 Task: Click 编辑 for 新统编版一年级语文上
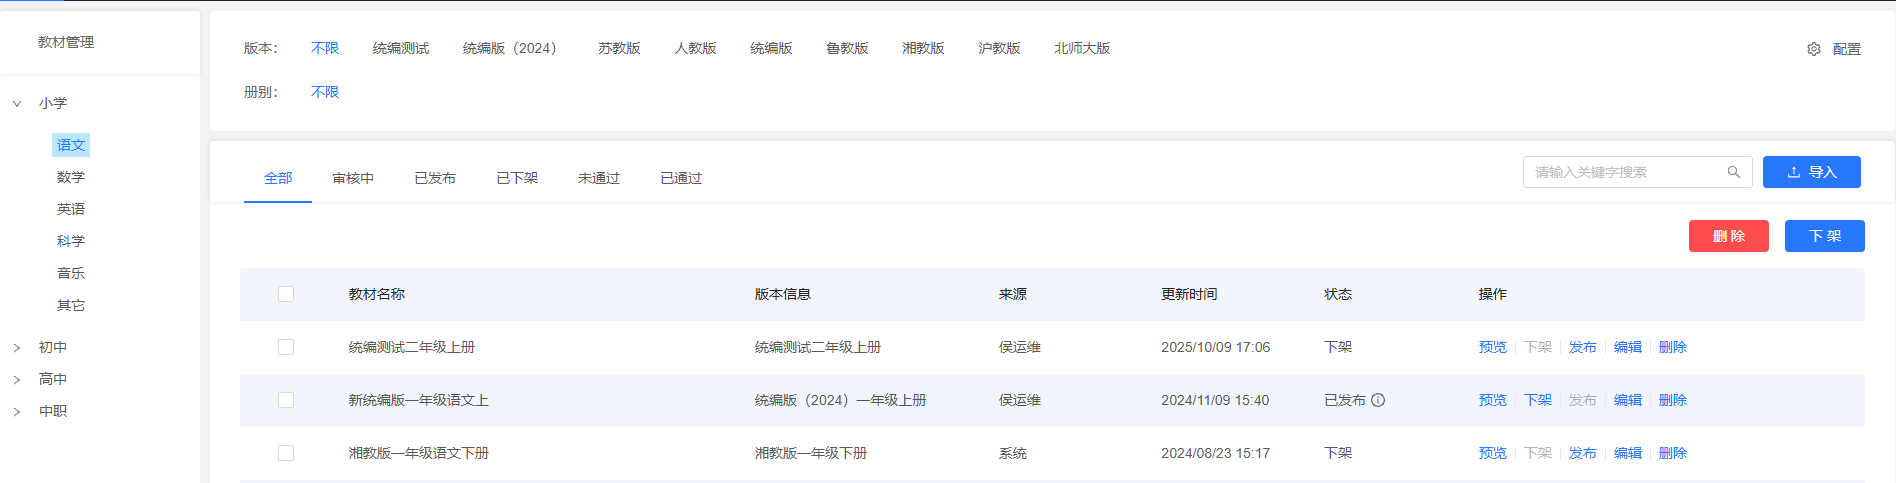point(1627,400)
